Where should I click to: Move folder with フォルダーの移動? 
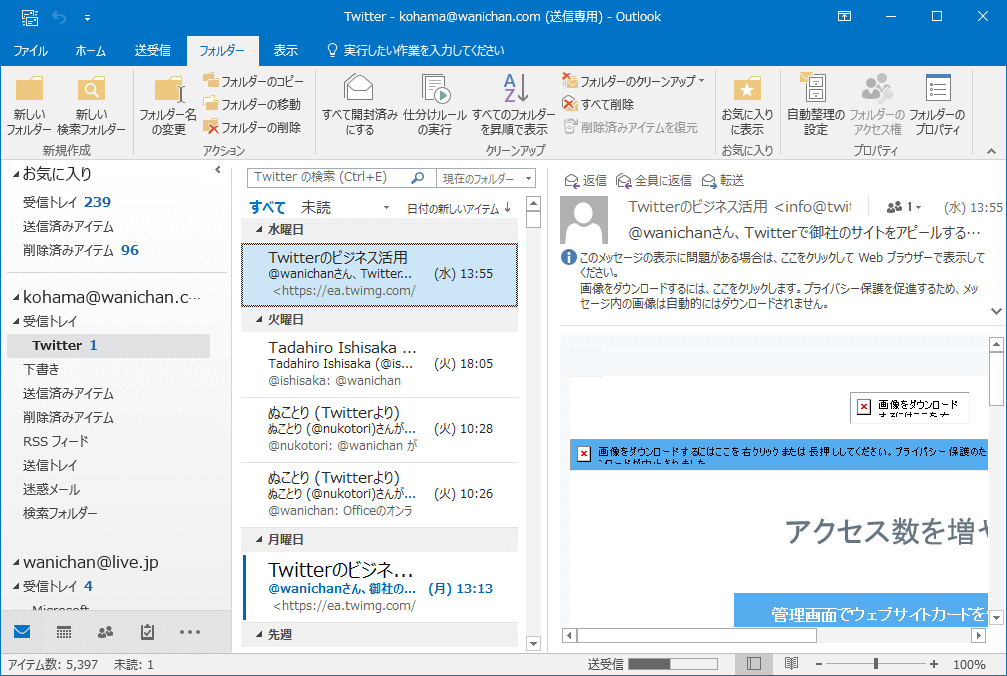point(252,104)
